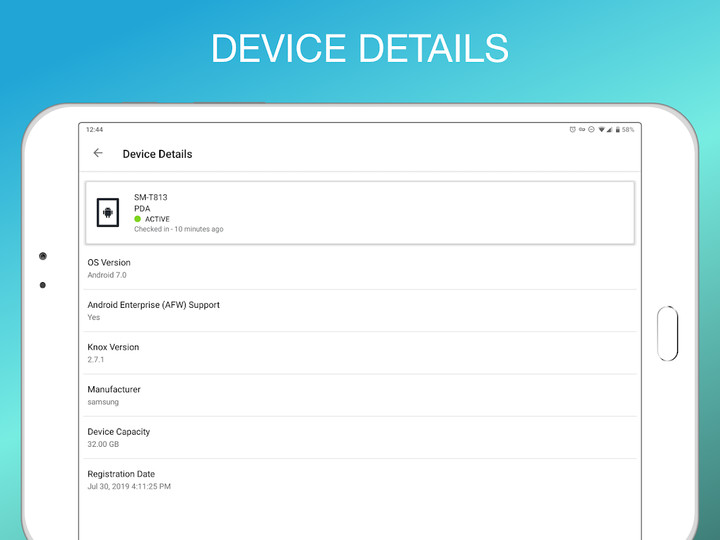Tap the Wi-Fi signal status icon
Screen dimensions: 720x540
(601, 130)
